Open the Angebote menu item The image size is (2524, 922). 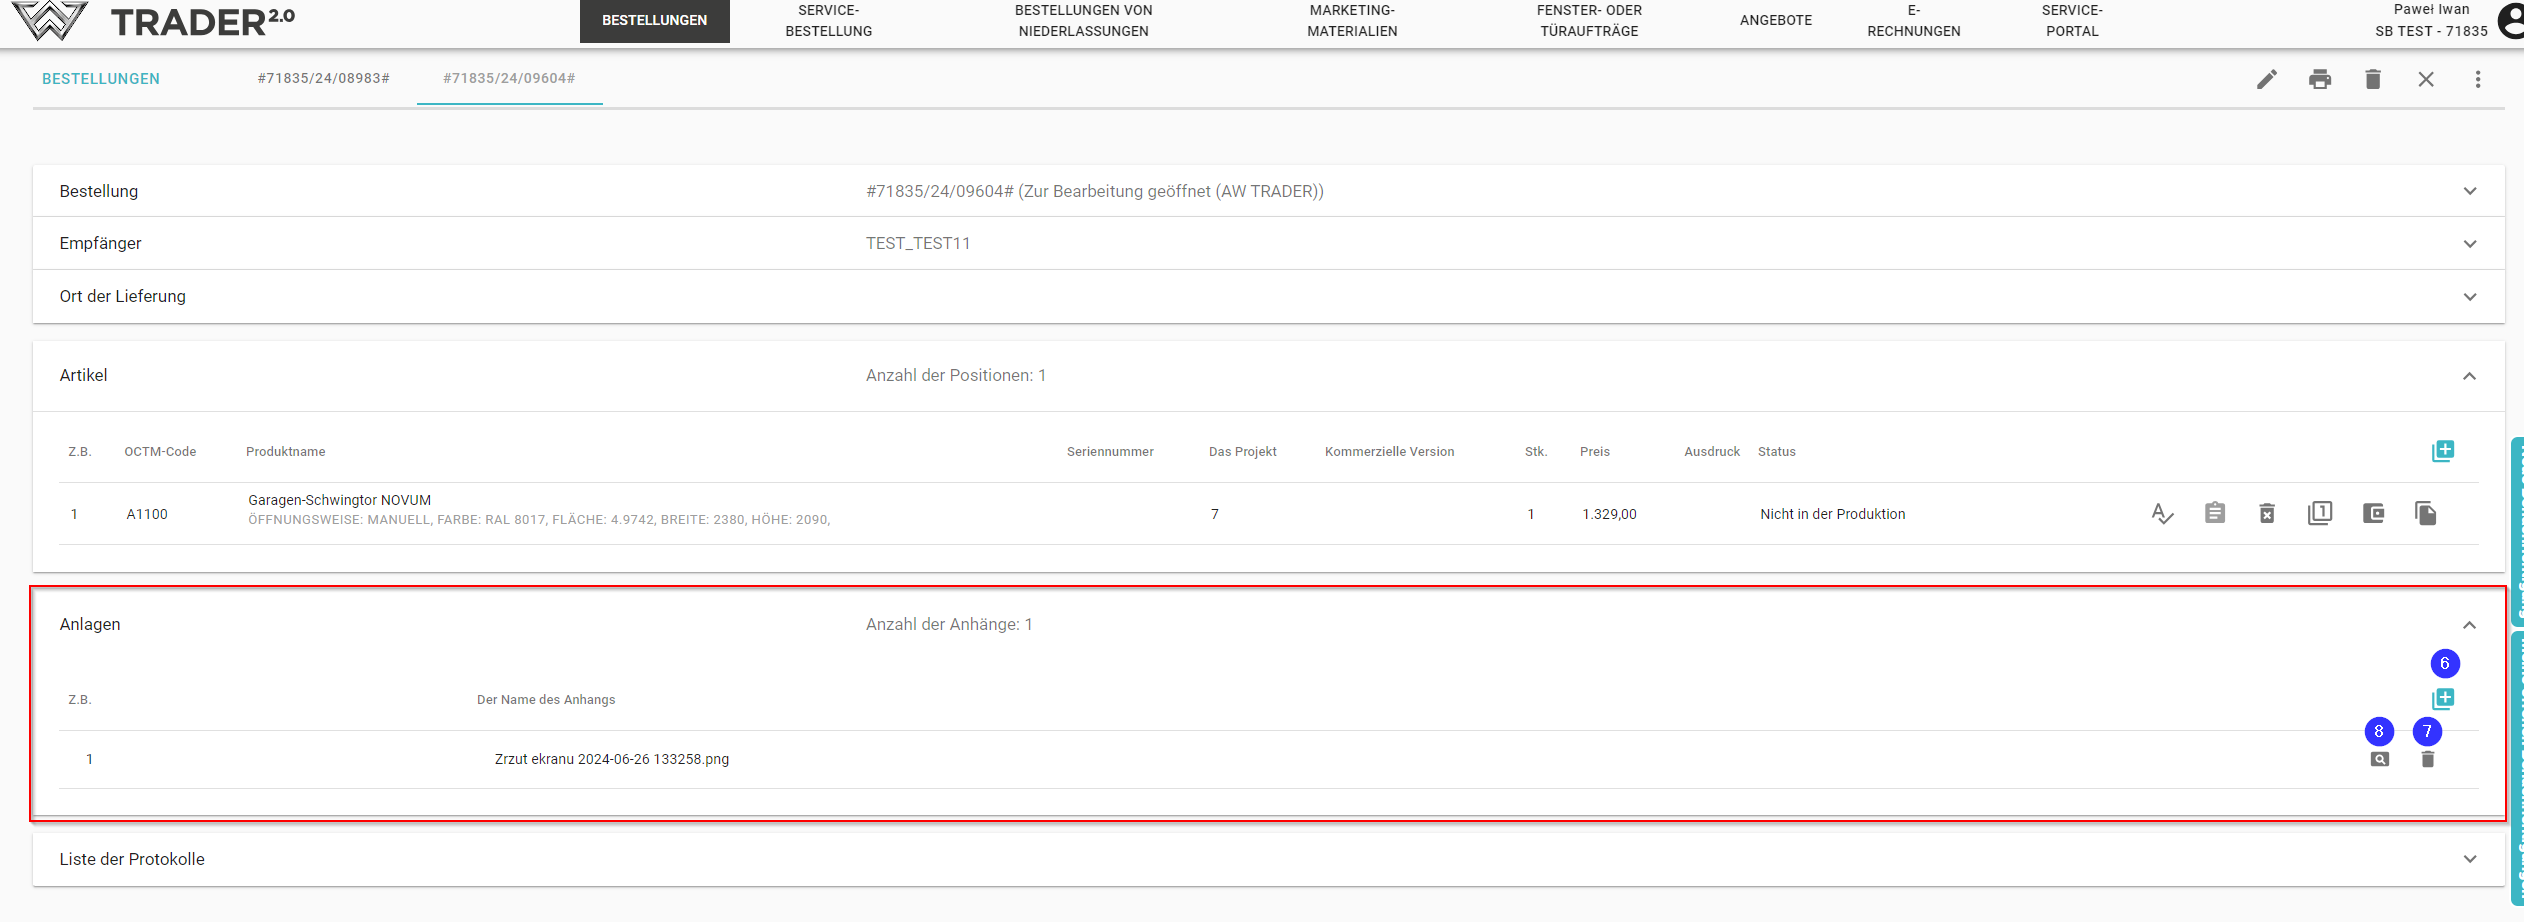click(1775, 20)
